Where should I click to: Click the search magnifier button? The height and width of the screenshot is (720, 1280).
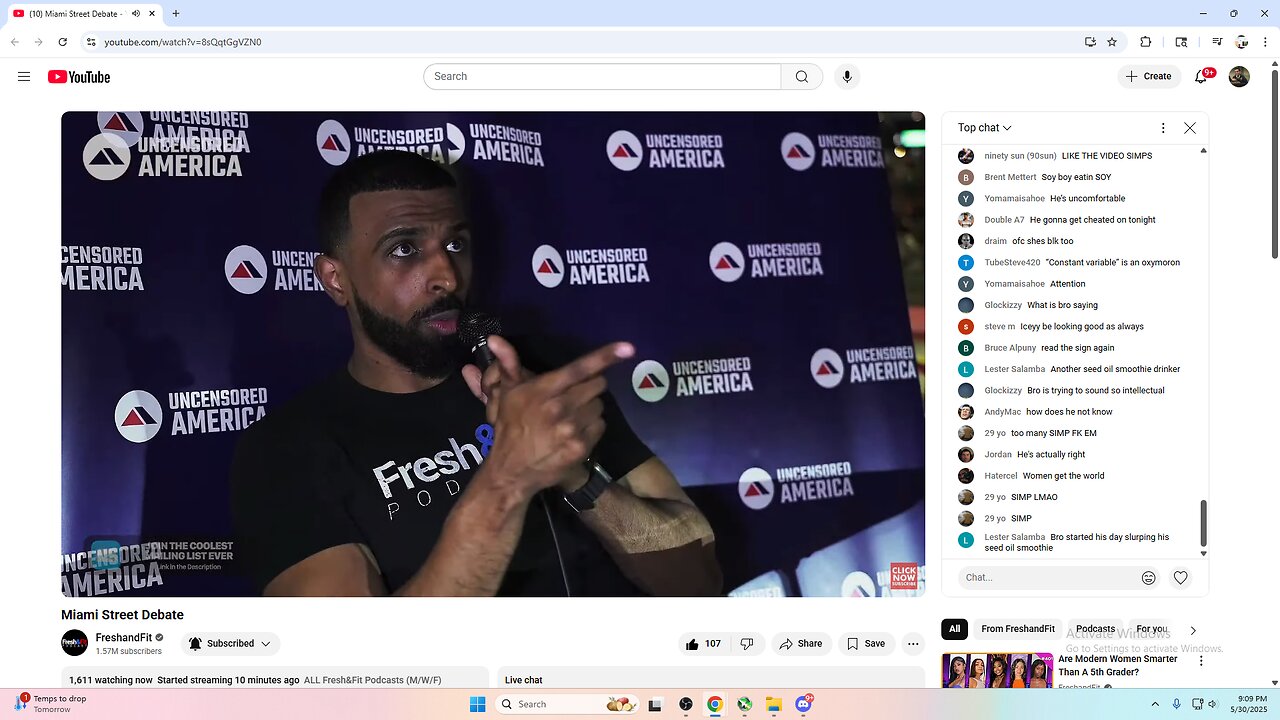pos(802,77)
